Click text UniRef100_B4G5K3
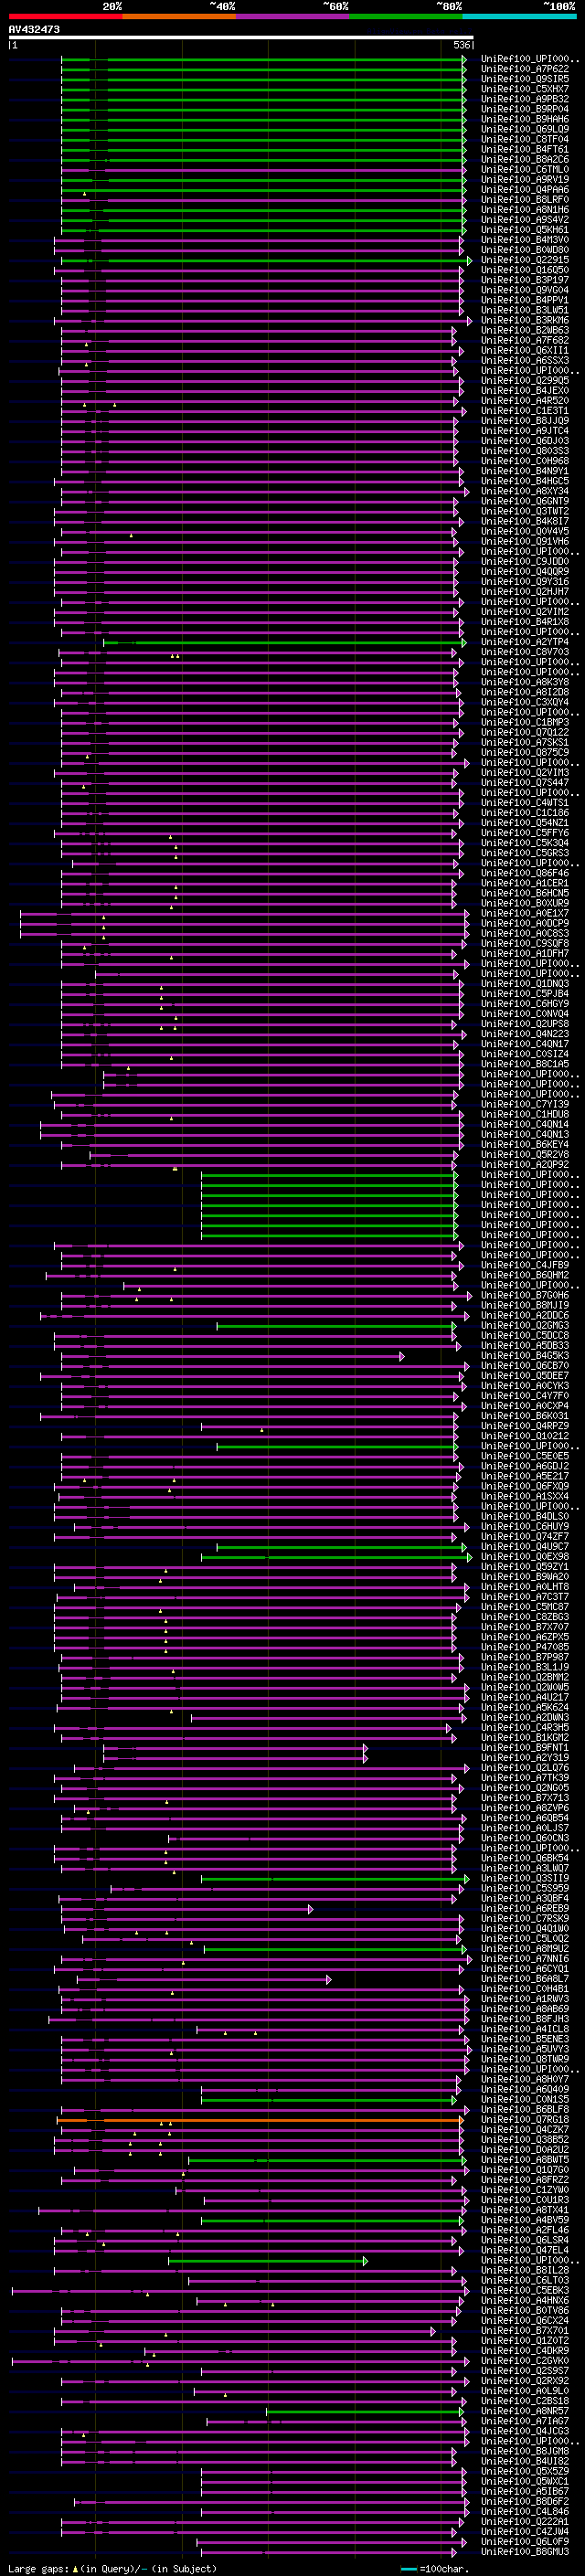The image size is (585, 2576). [x=525, y=1355]
